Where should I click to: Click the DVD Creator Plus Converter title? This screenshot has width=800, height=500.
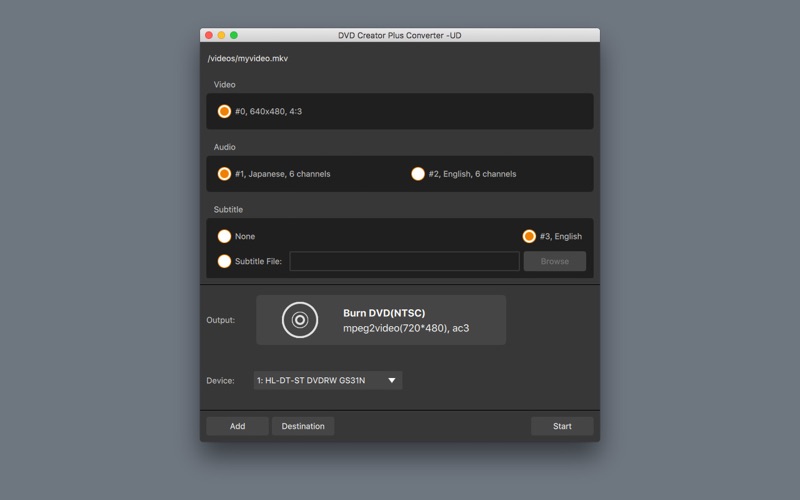(399, 35)
